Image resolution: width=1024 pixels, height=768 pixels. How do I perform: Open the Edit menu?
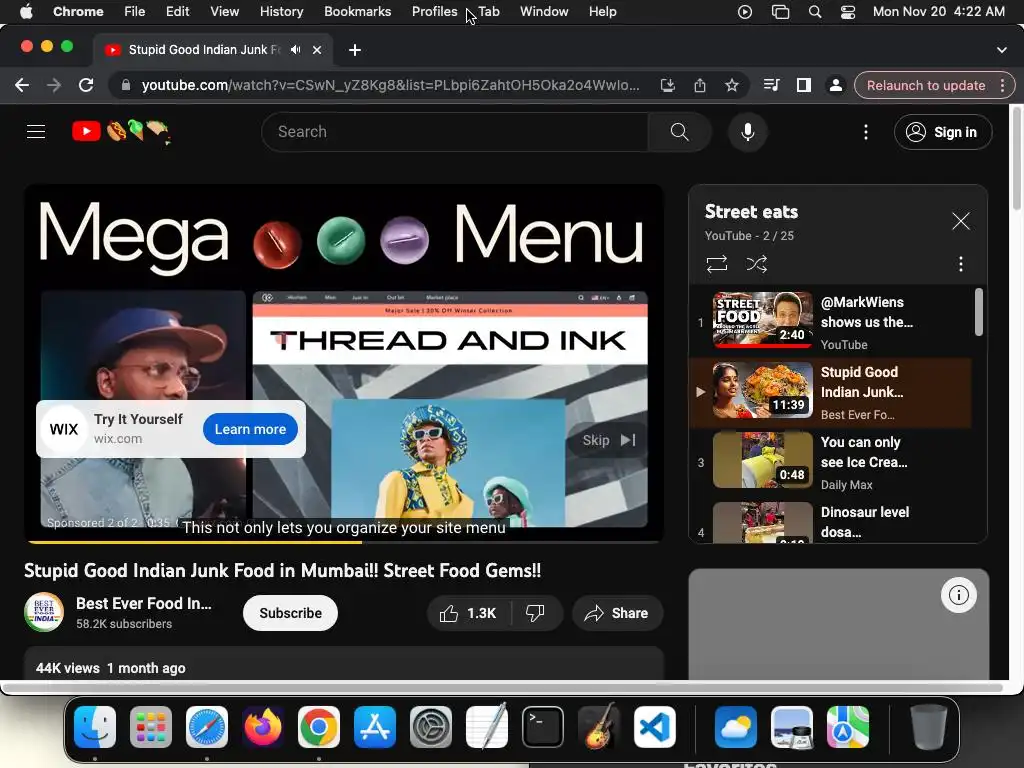[177, 12]
